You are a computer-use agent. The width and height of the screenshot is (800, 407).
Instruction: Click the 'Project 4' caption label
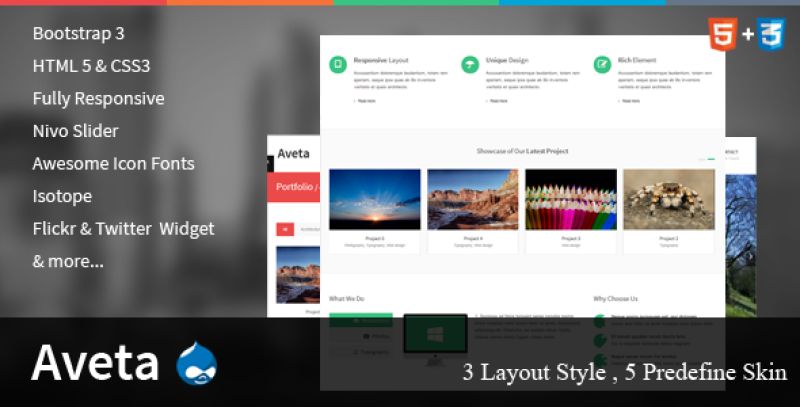(472, 238)
